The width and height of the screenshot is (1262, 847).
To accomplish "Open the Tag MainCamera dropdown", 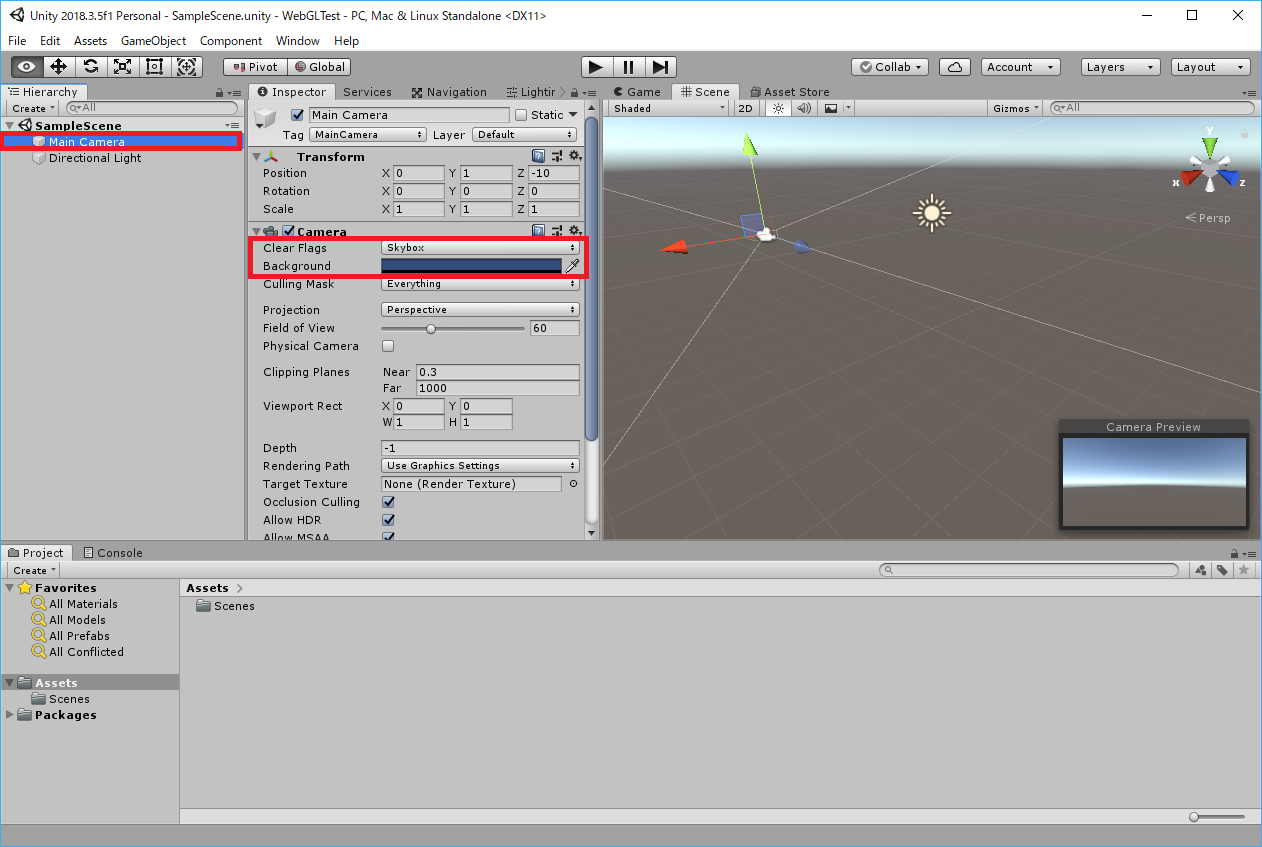I will coord(368,134).
